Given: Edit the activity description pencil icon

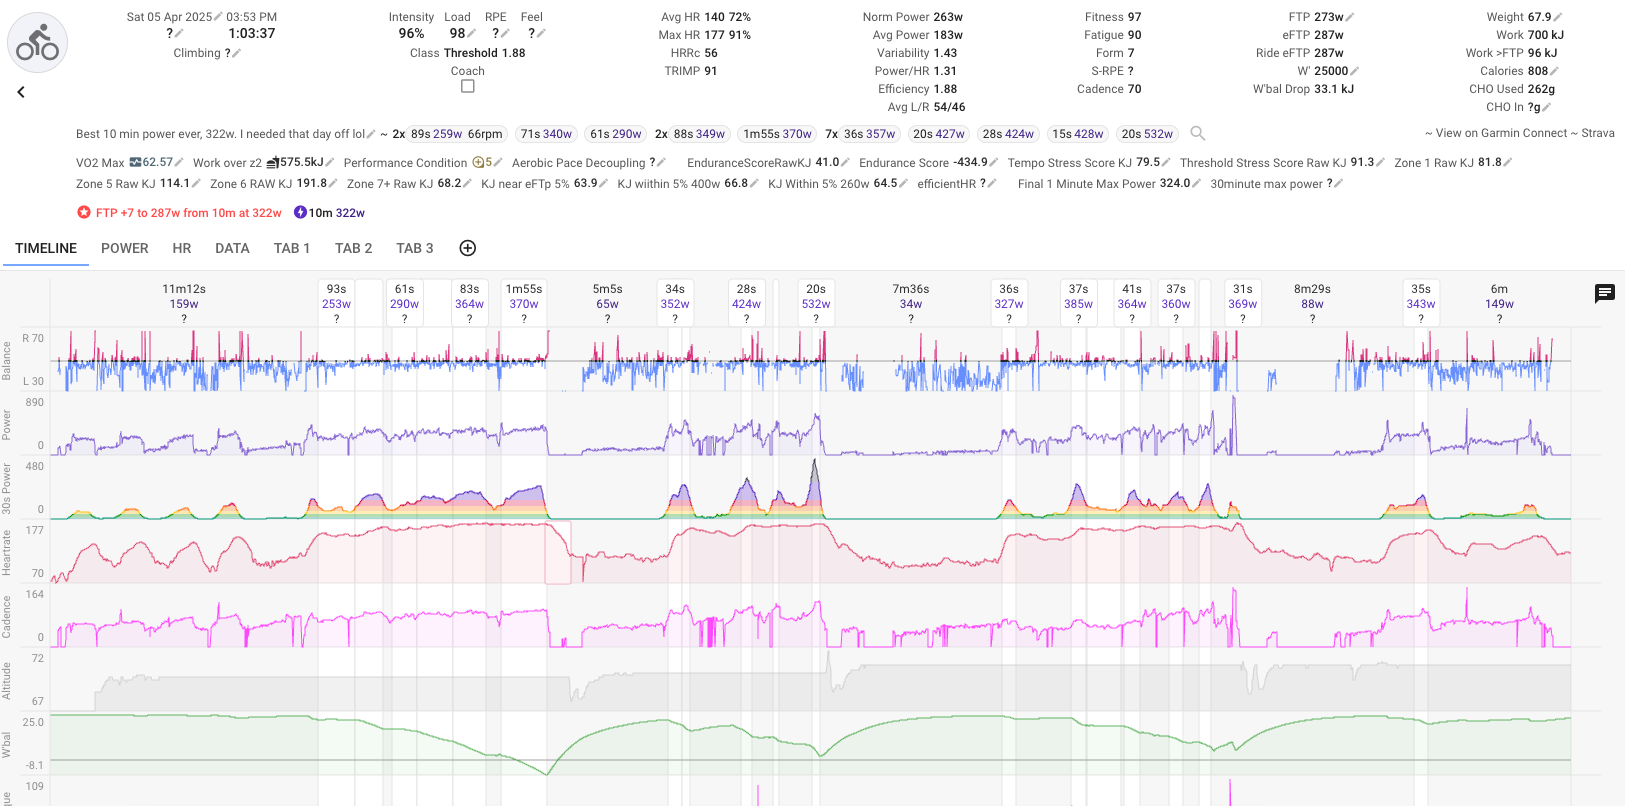Looking at the screenshot, I should click(x=371, y=134).
